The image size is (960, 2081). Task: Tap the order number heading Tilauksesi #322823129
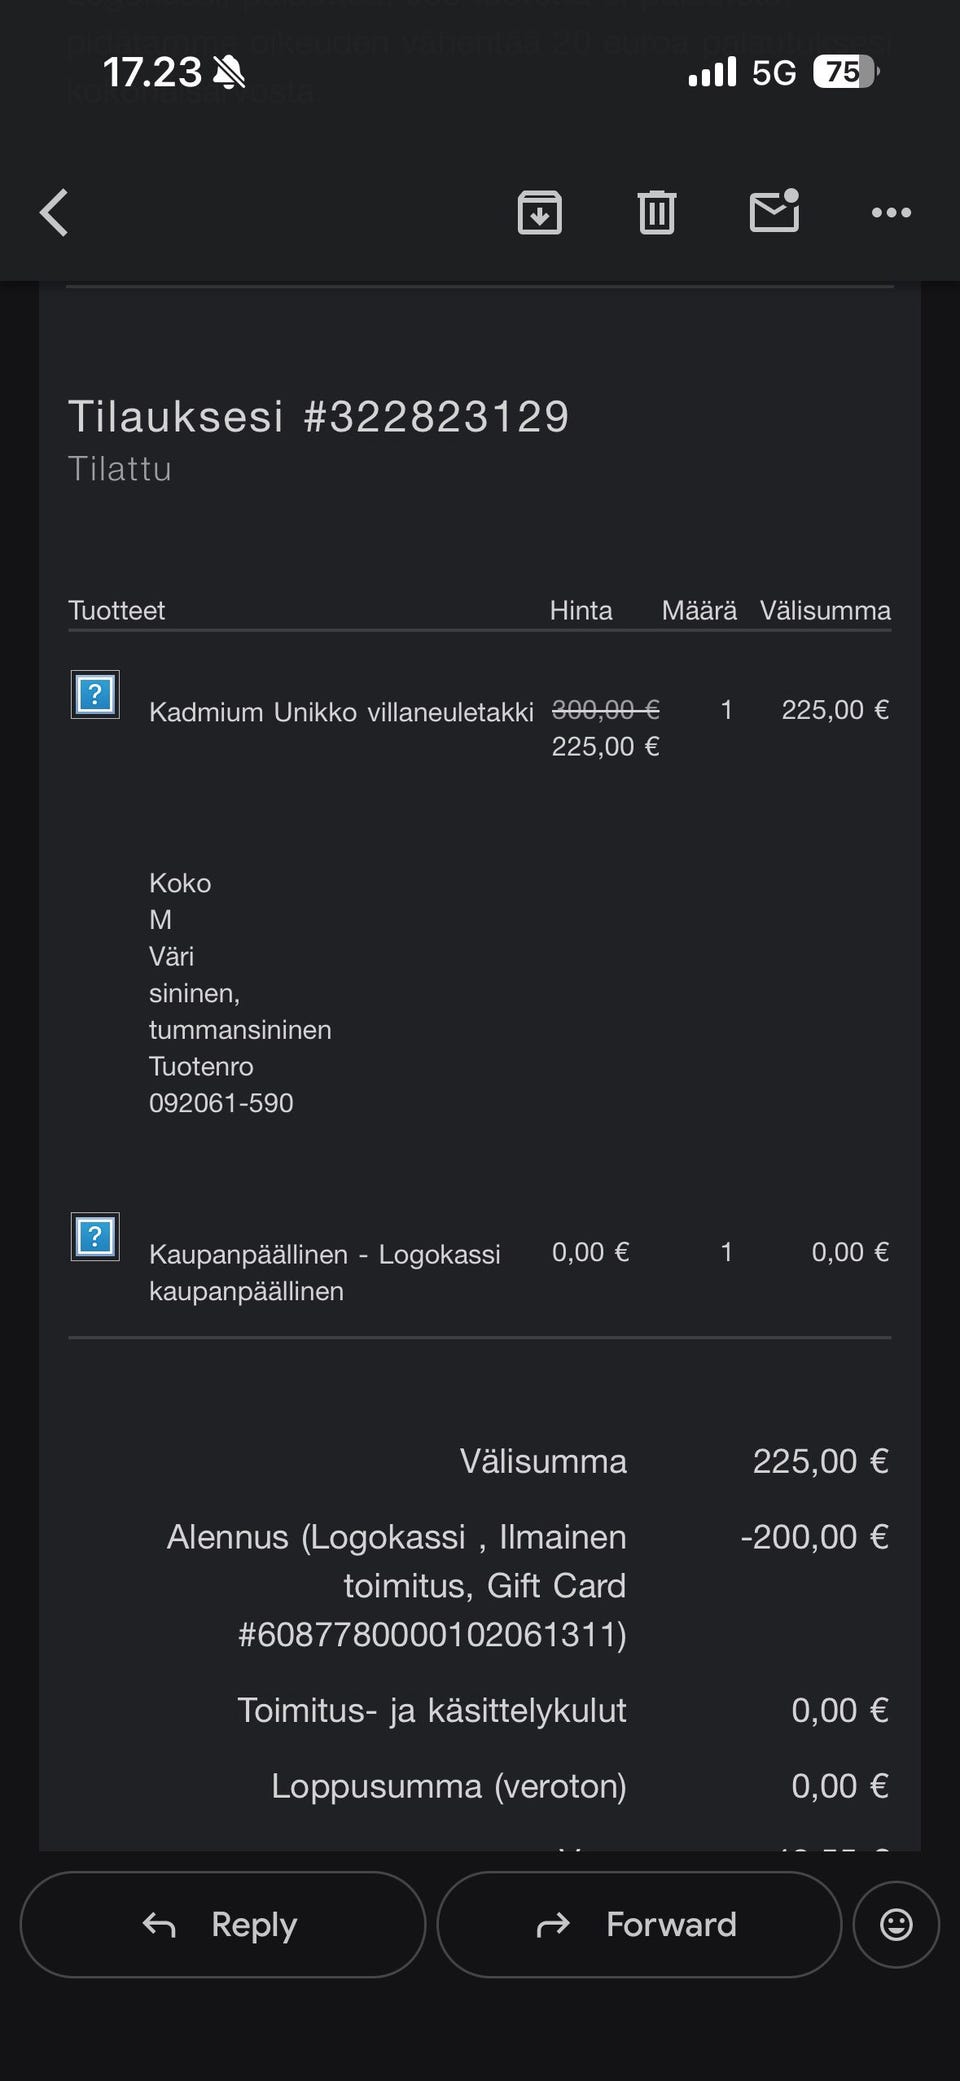(318, 417)
